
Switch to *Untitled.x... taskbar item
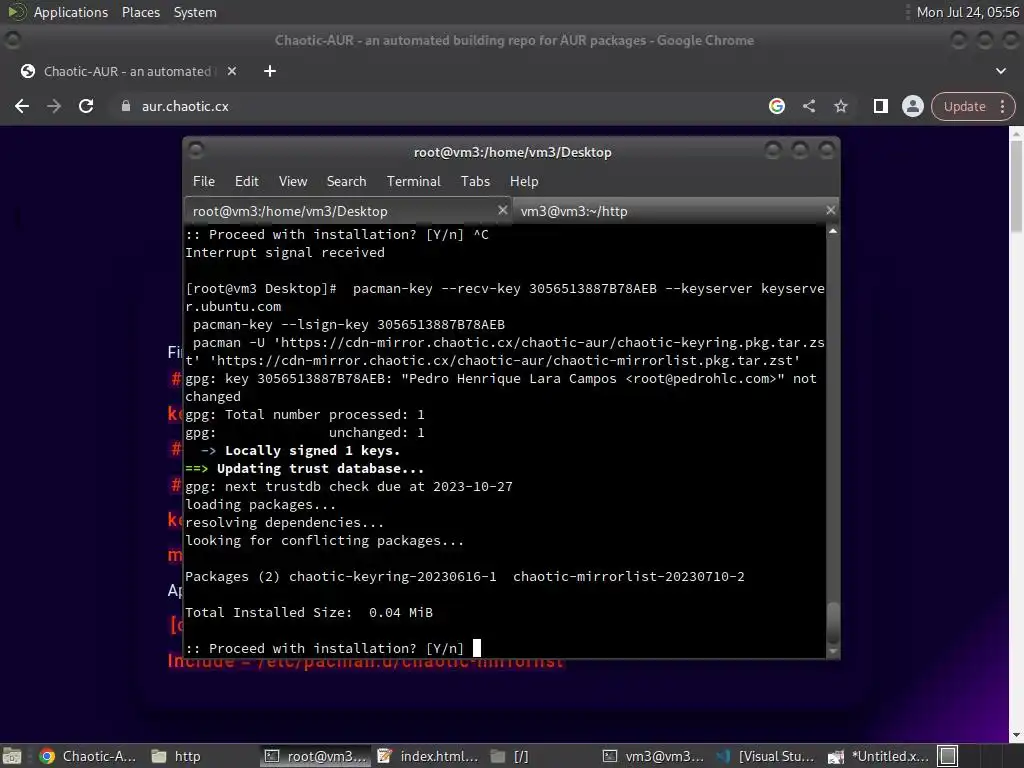(x=878, y=756)
